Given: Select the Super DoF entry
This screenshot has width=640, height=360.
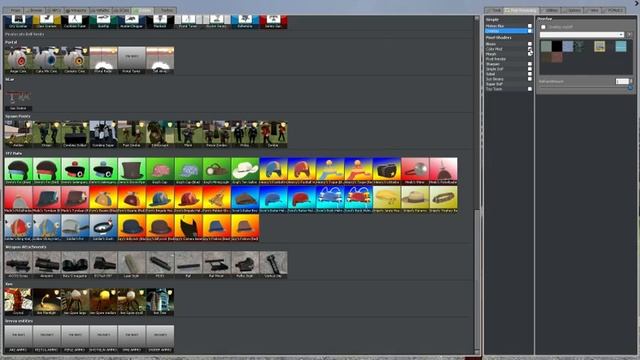Looking at the screenshot, I should [x=509, y=84].
